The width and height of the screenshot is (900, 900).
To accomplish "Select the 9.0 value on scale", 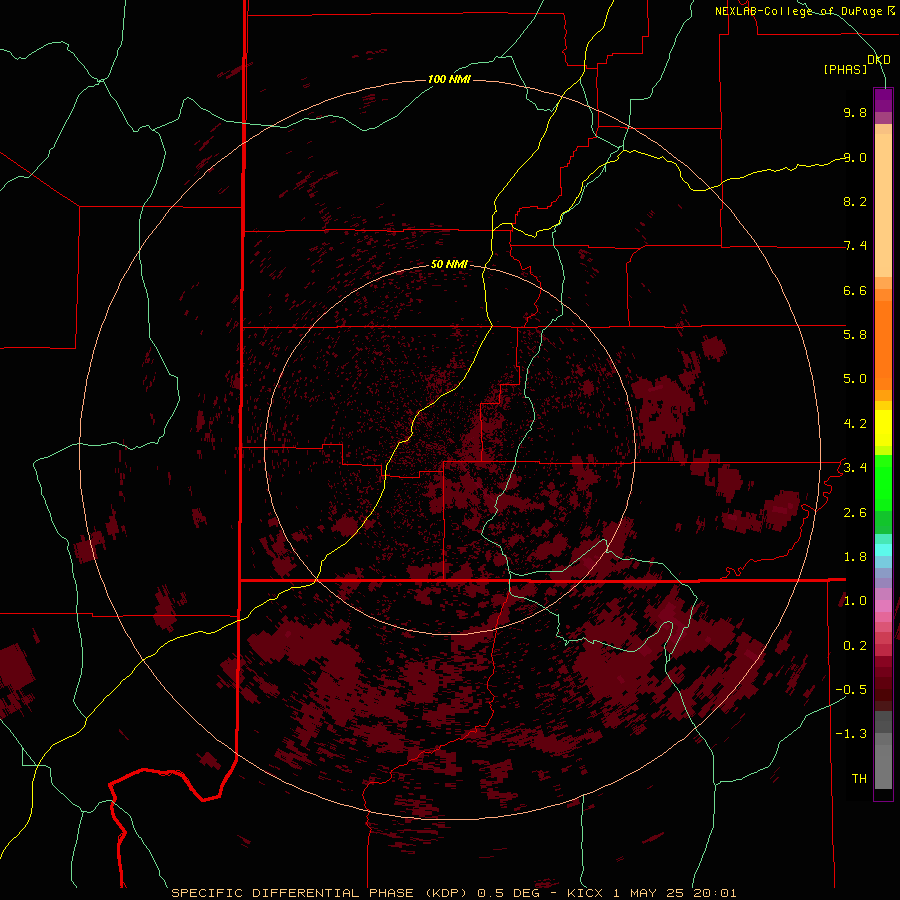I will [x=855, y=157].
